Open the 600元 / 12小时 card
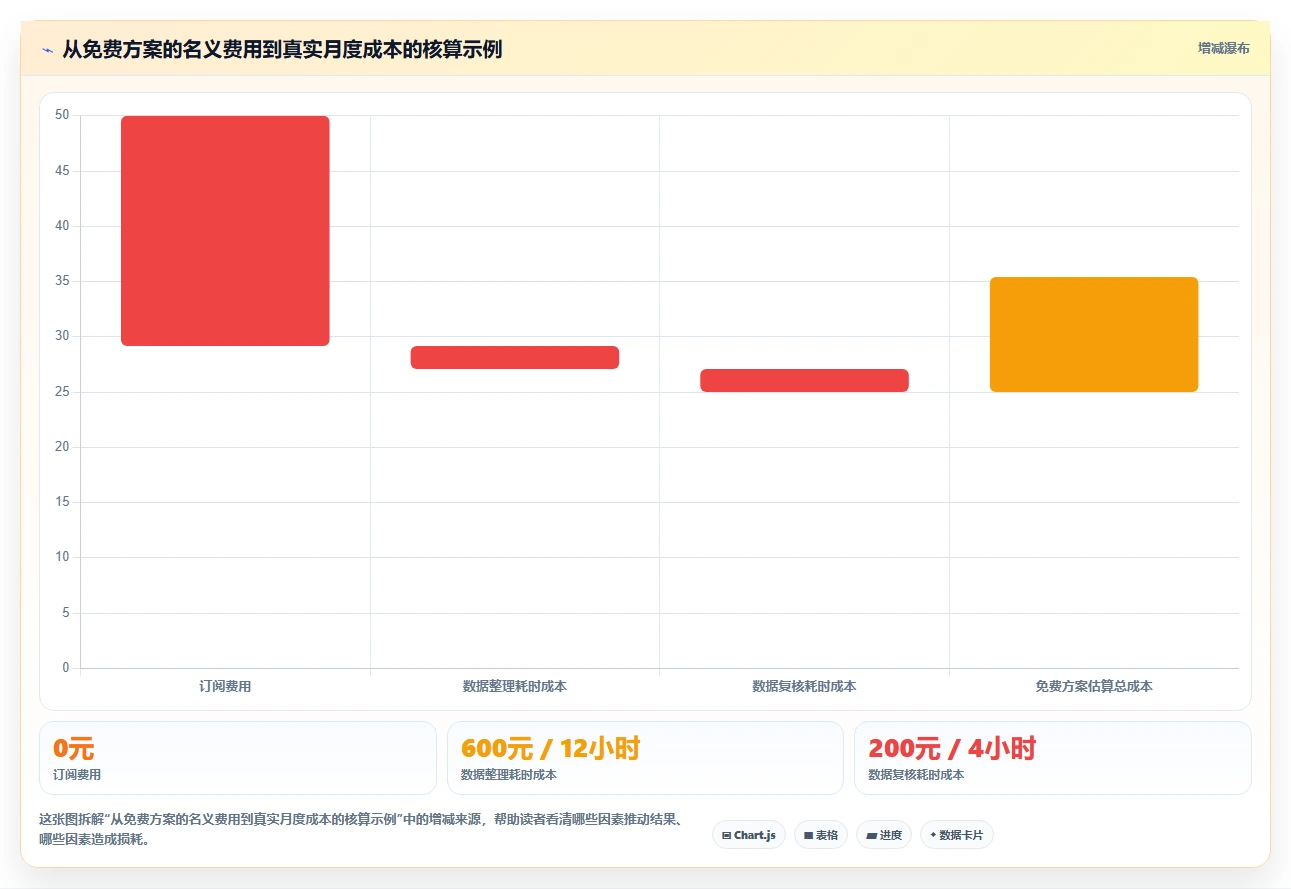This screenshot has width=1291, height=889. (x=645, y=758)
